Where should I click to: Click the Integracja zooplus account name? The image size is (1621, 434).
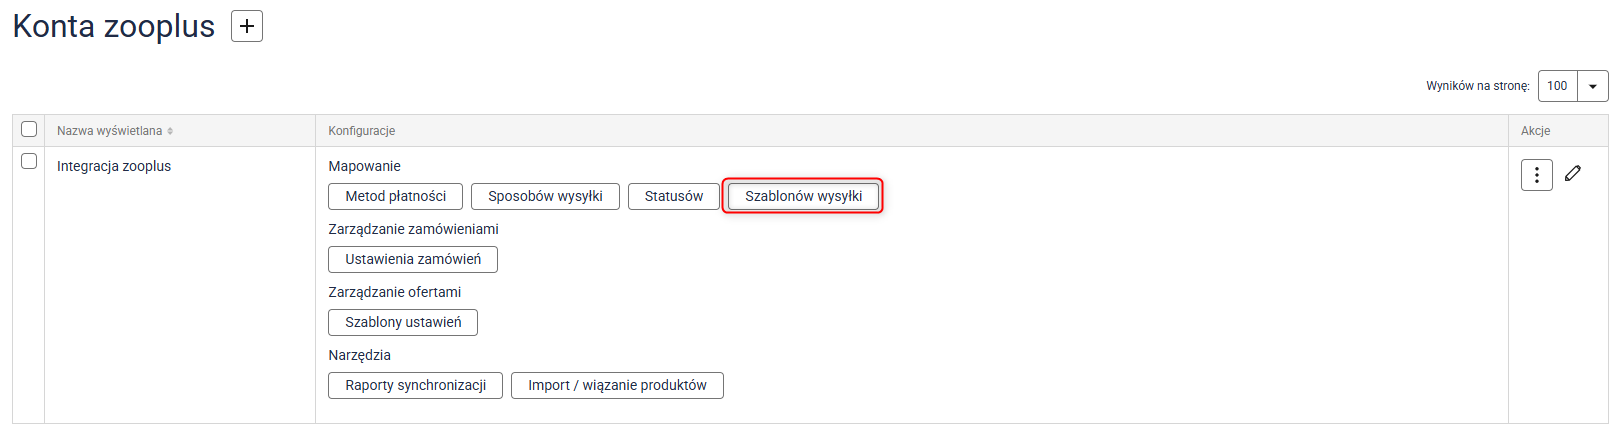114,166
